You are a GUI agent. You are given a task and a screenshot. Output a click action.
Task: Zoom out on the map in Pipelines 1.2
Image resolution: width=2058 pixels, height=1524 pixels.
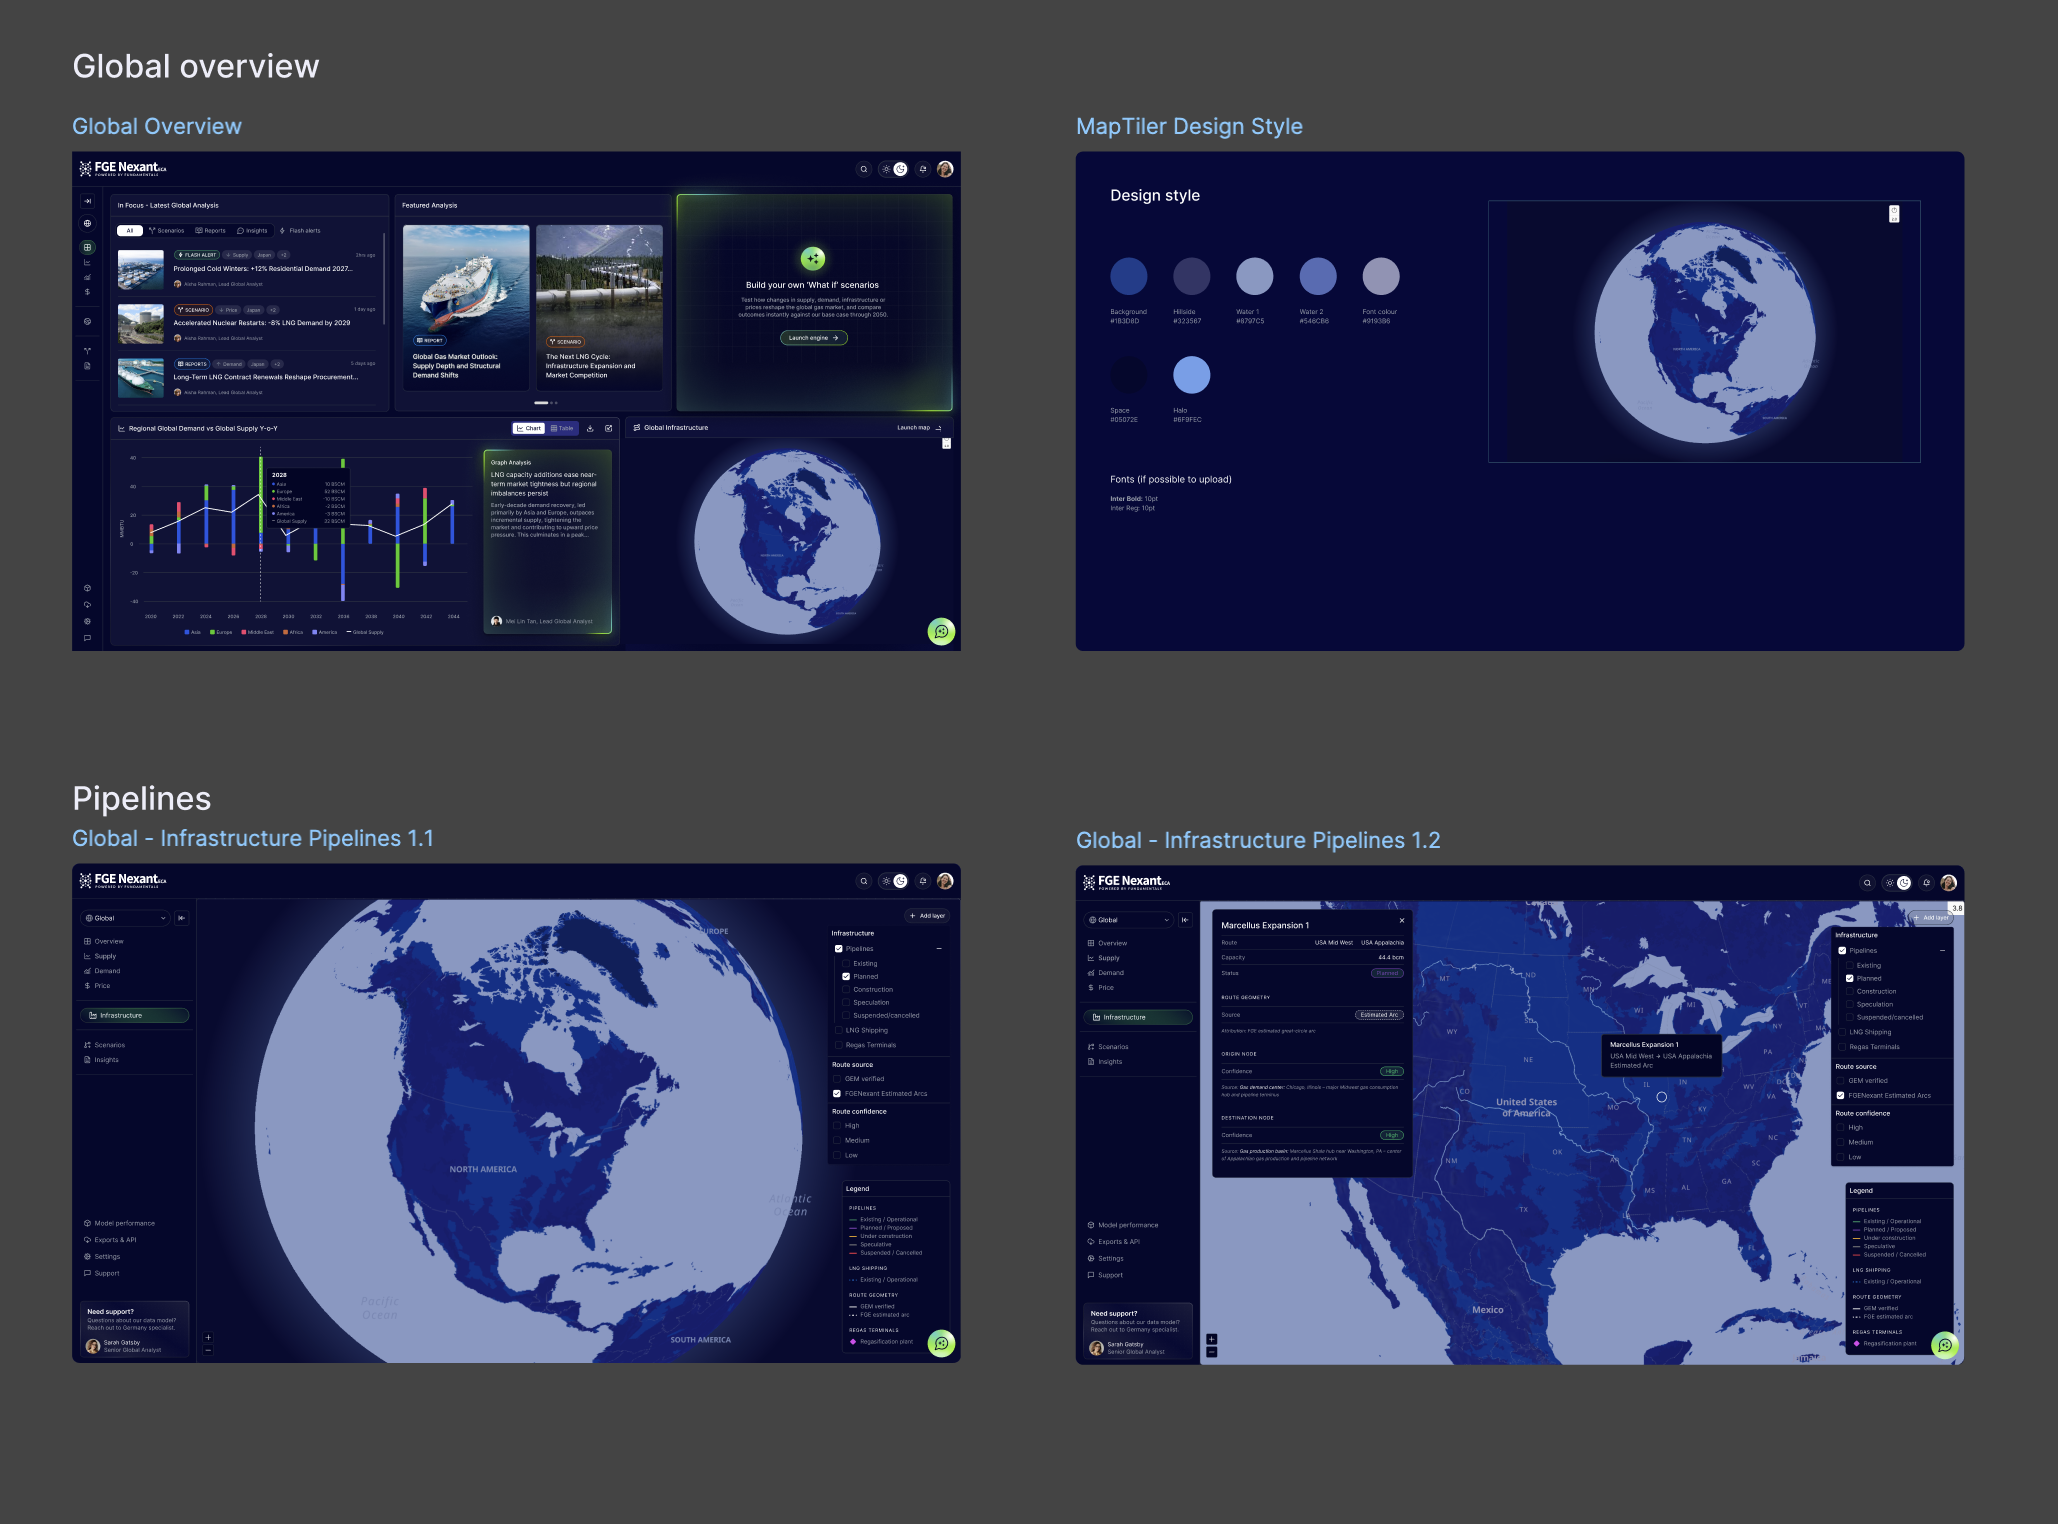click(x=1211, y=1352)
